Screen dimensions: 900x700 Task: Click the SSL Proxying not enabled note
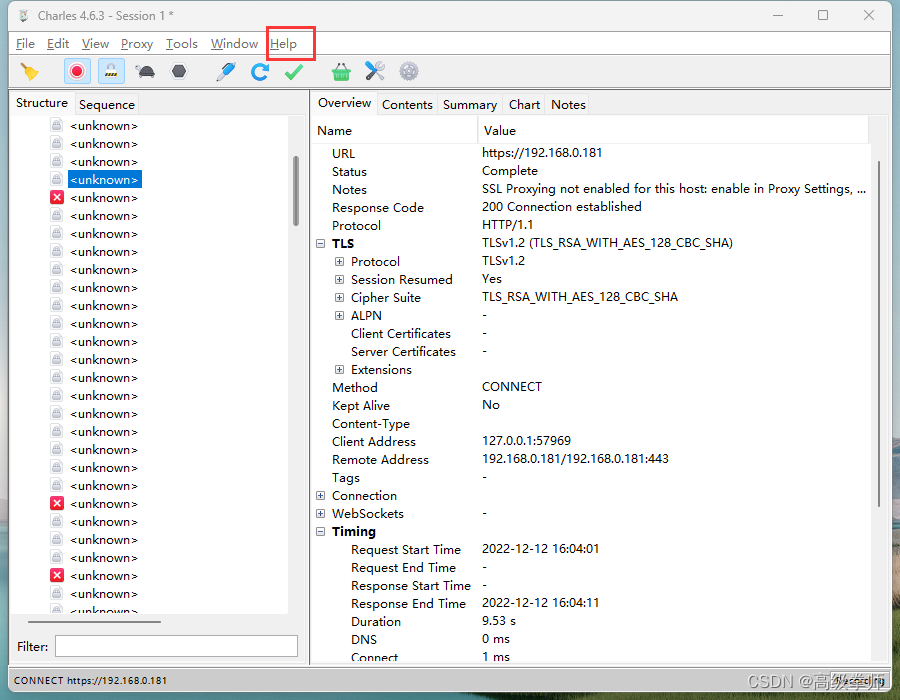[673, 189]
